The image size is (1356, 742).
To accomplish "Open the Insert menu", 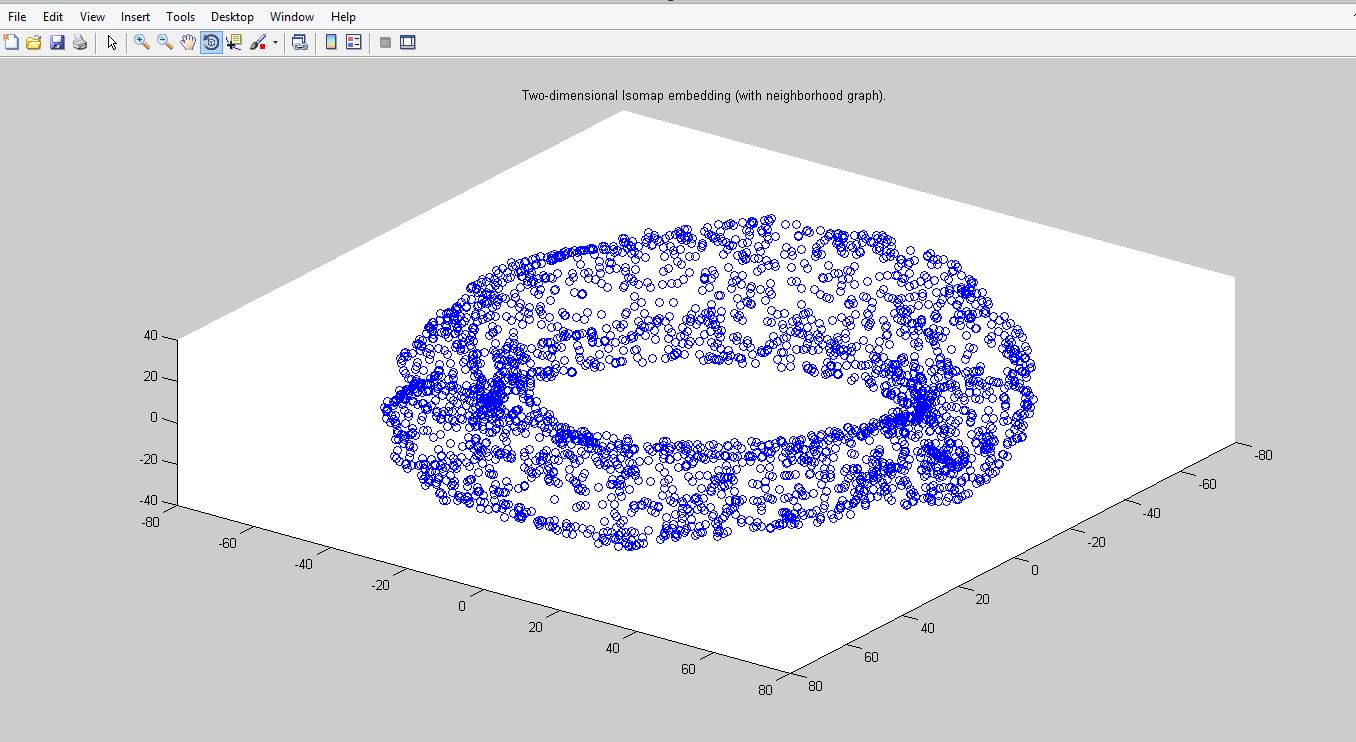I will click(135, 17).
